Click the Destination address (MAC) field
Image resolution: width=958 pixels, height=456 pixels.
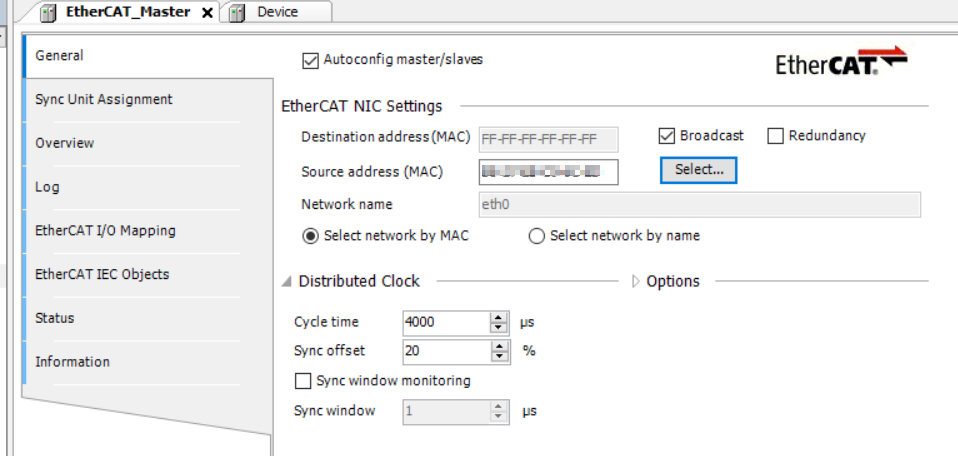point(549,140)
